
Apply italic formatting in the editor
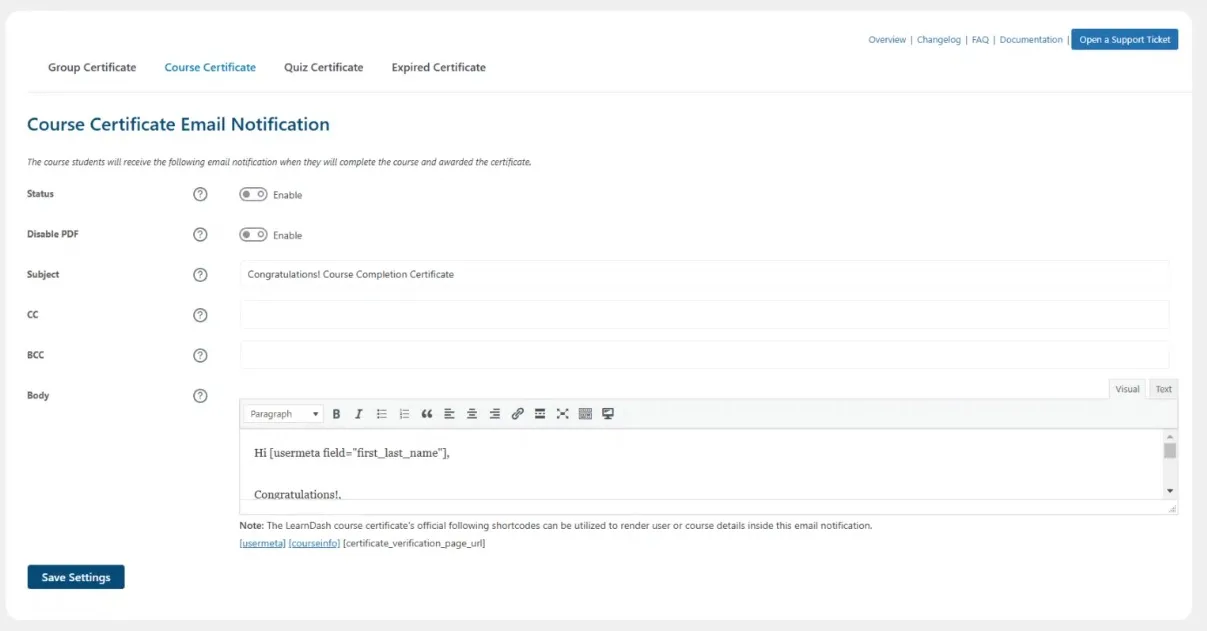tap(358, 413)
